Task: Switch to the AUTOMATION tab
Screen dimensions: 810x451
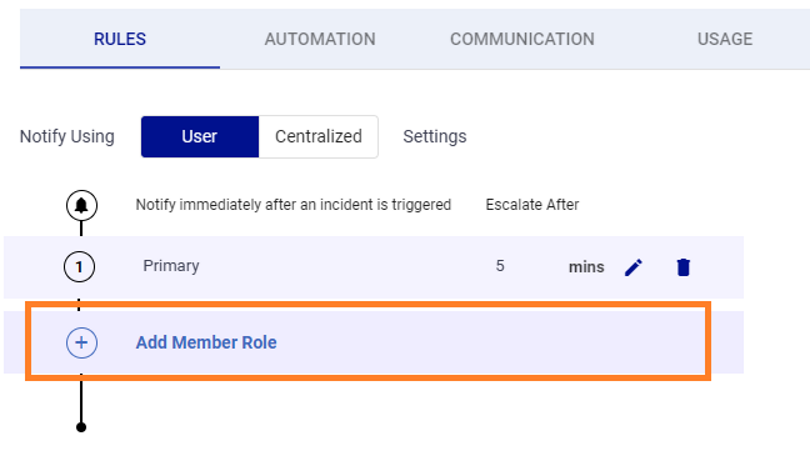Action: (x=320, y=39)
